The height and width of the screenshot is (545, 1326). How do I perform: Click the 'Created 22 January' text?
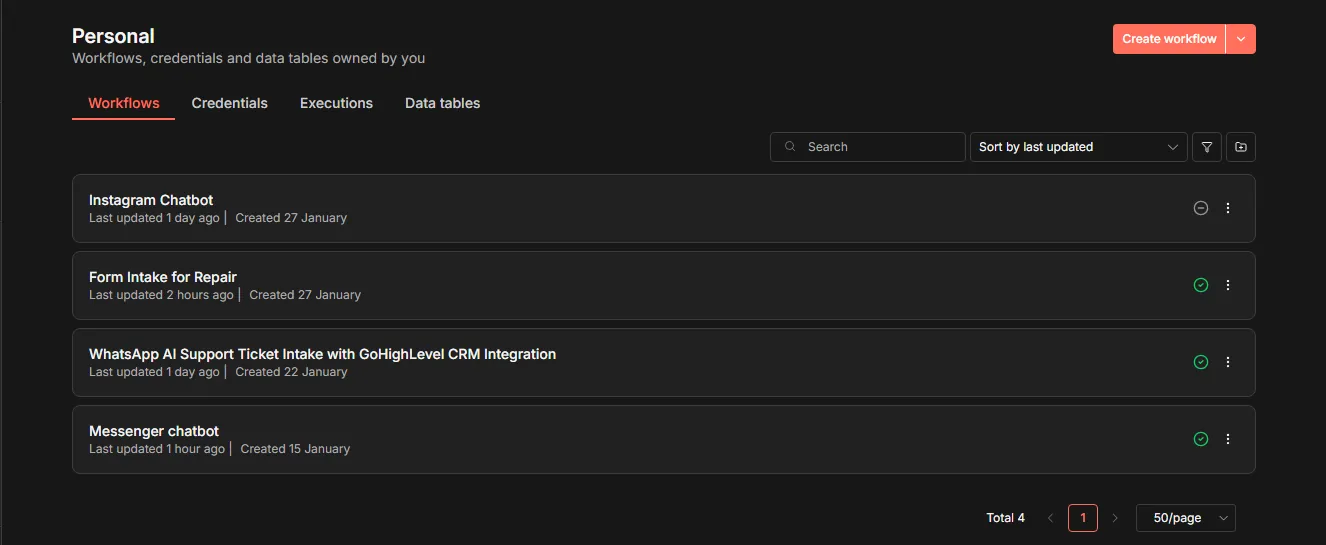tap(291, 372)
